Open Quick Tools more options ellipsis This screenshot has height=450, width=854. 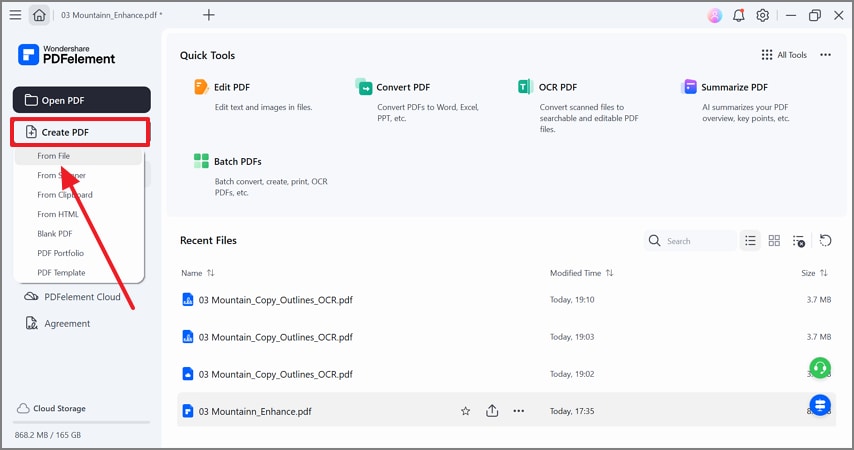click(825, 54)
